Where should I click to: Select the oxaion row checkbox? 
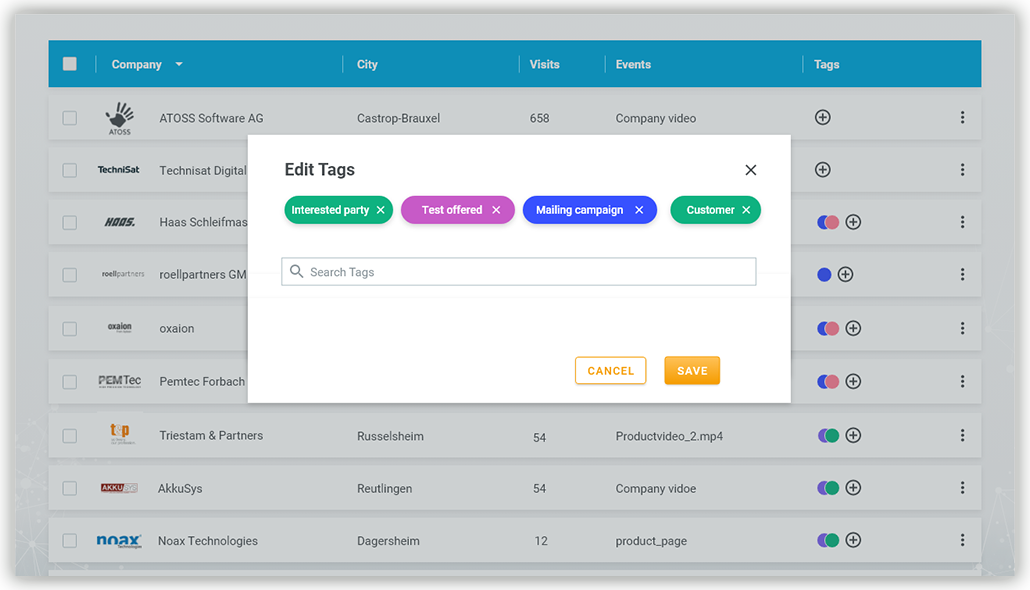[70, 328]
